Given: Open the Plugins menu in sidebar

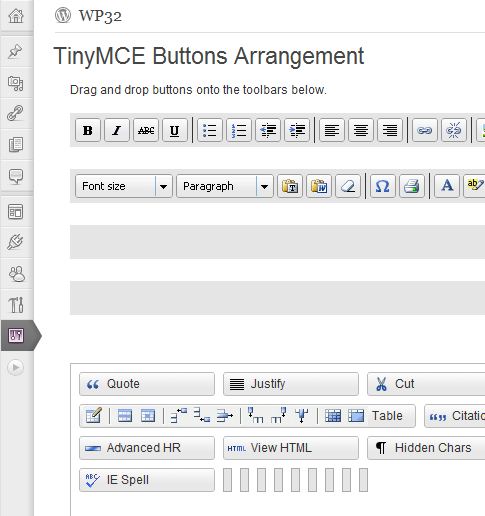Looking at the screenshot, I should [16, 242].
